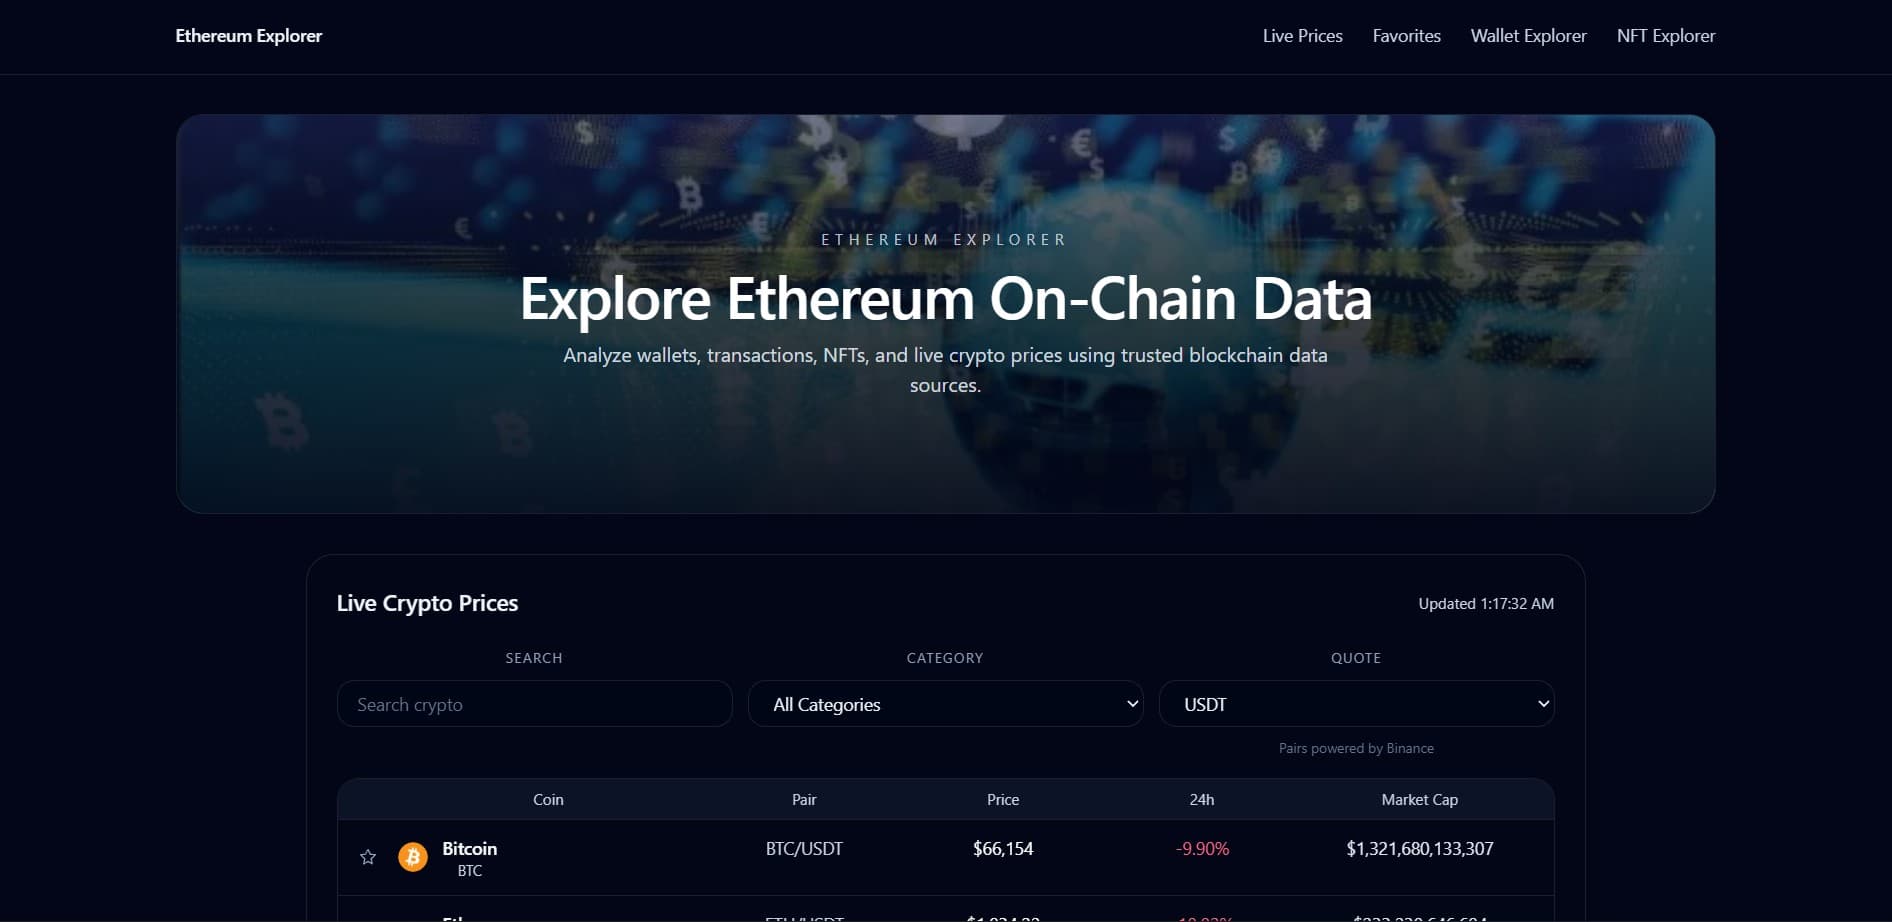Screen dimensions: 1892x922
Task: Sort table by Market Cap
Action: click(1419, 800)
